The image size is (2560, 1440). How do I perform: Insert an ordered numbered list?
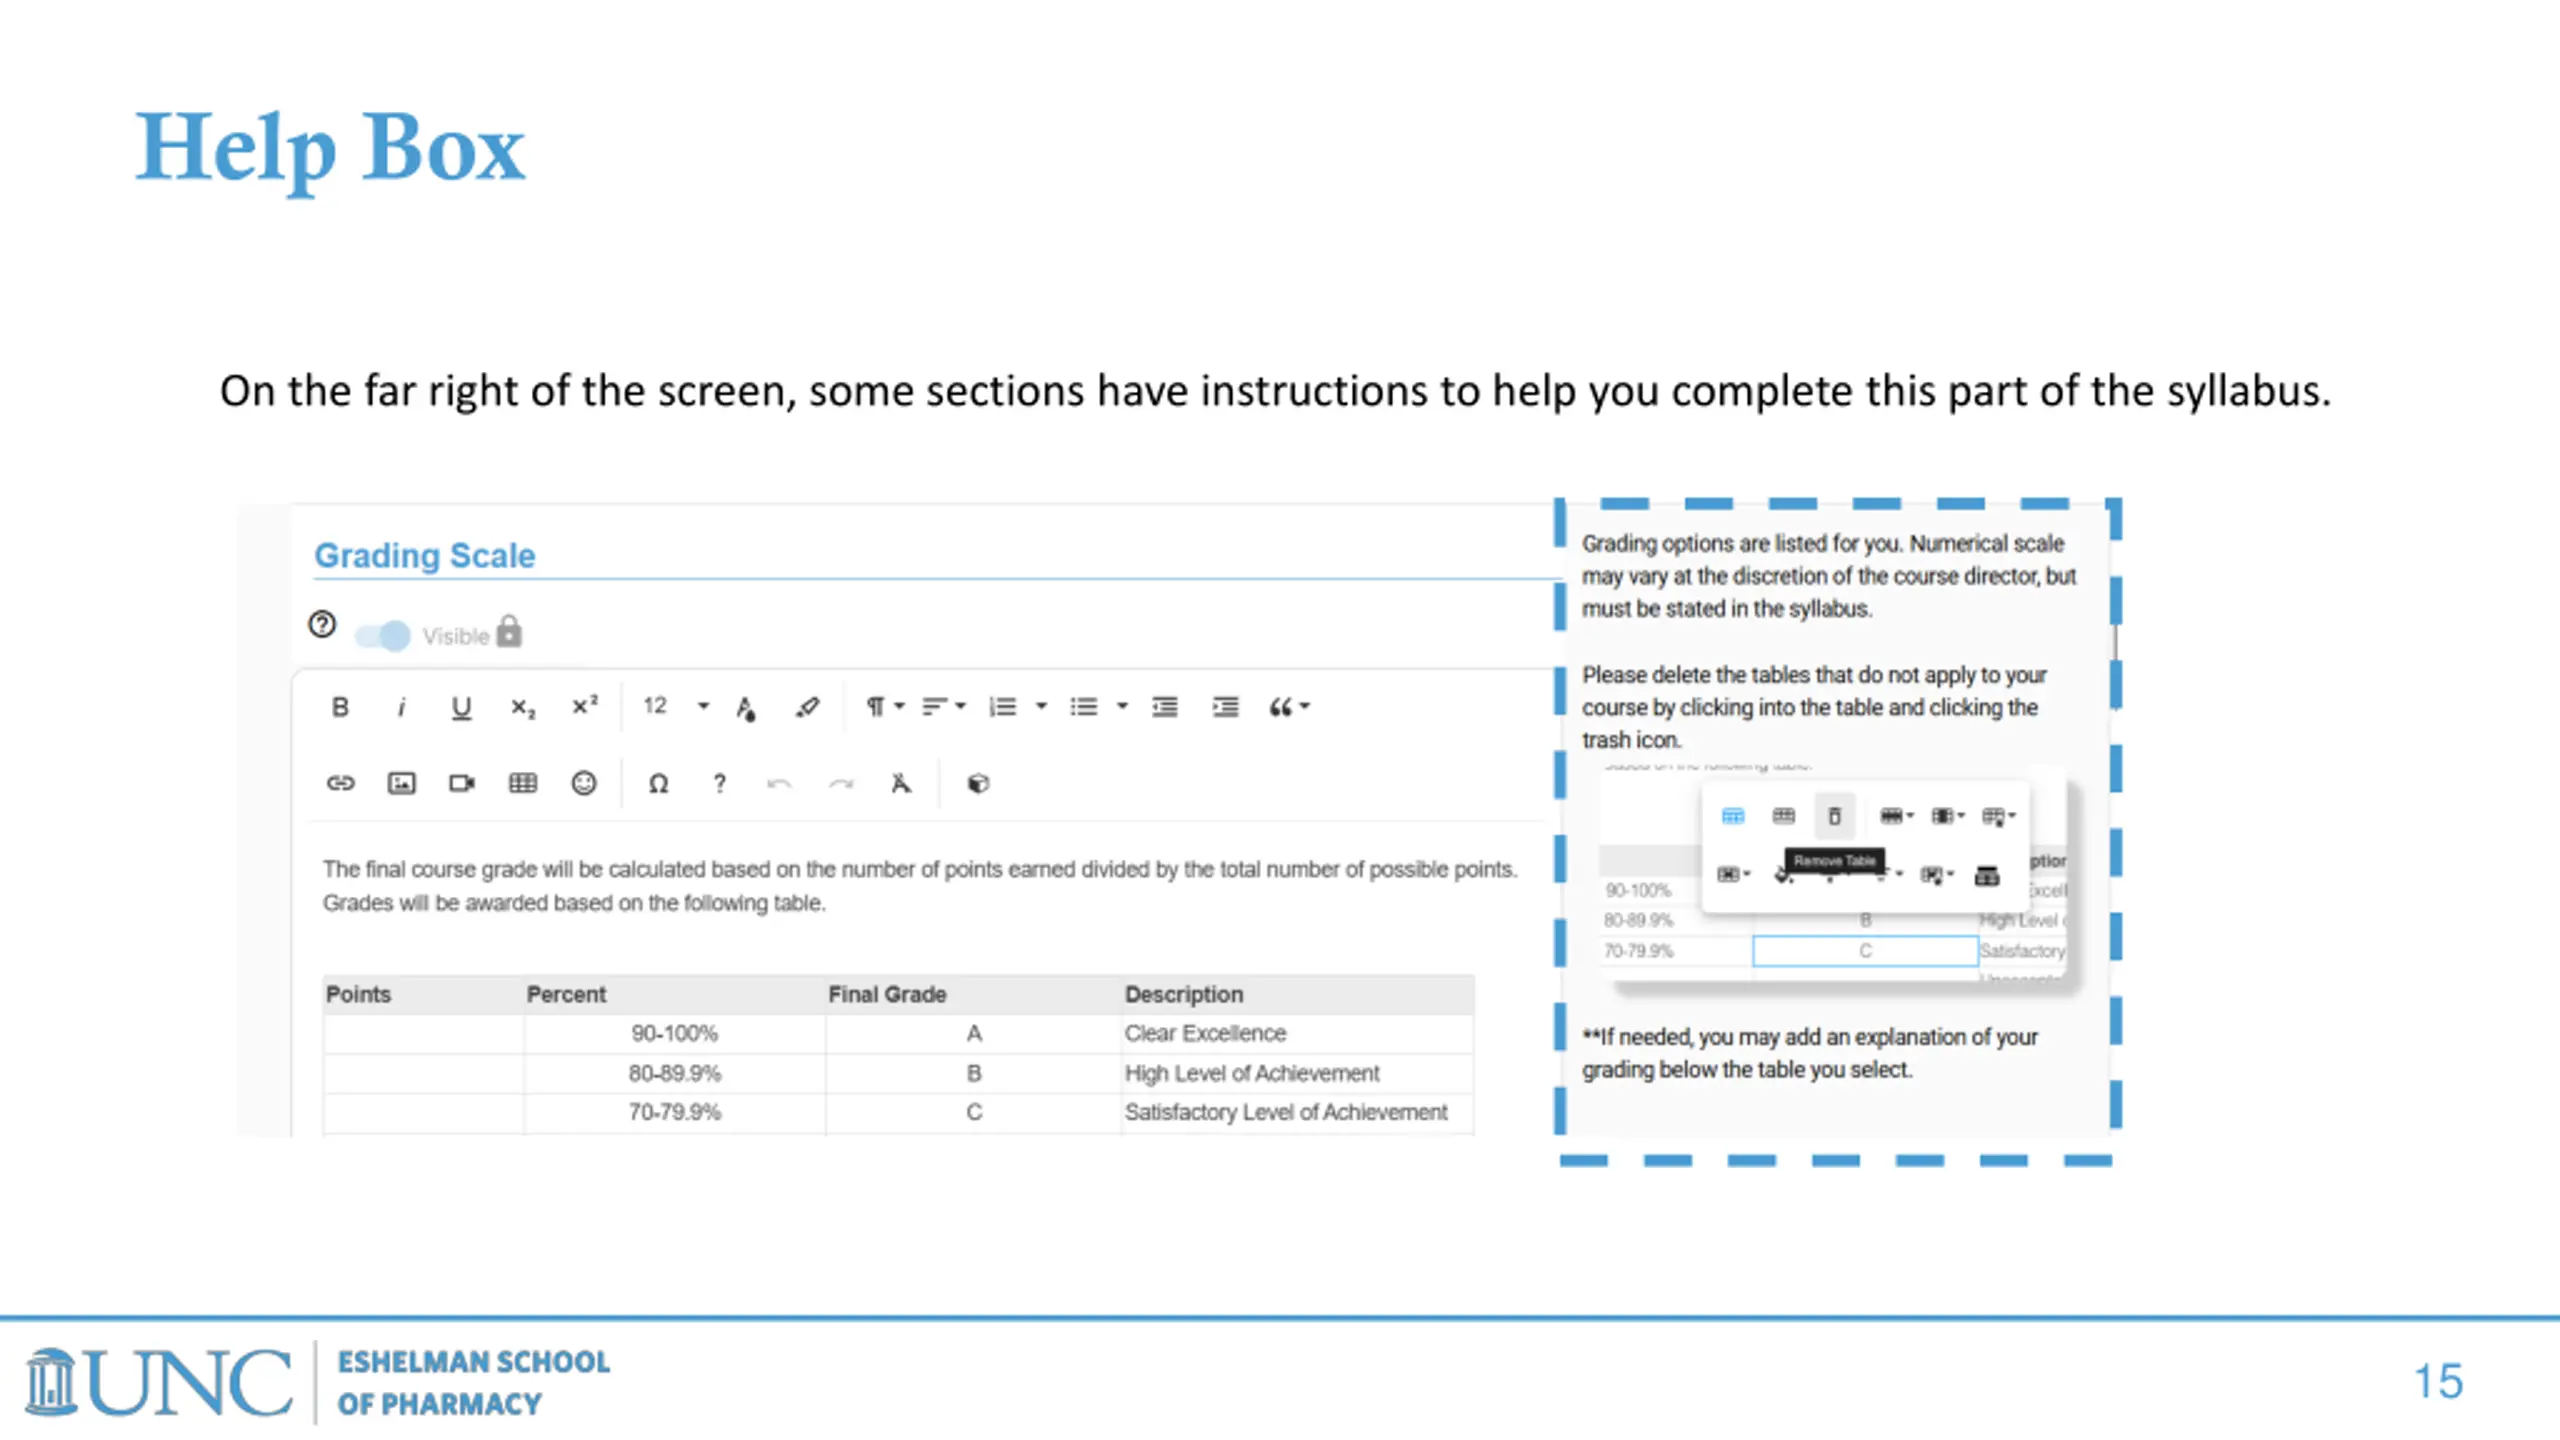point(1002,707)
